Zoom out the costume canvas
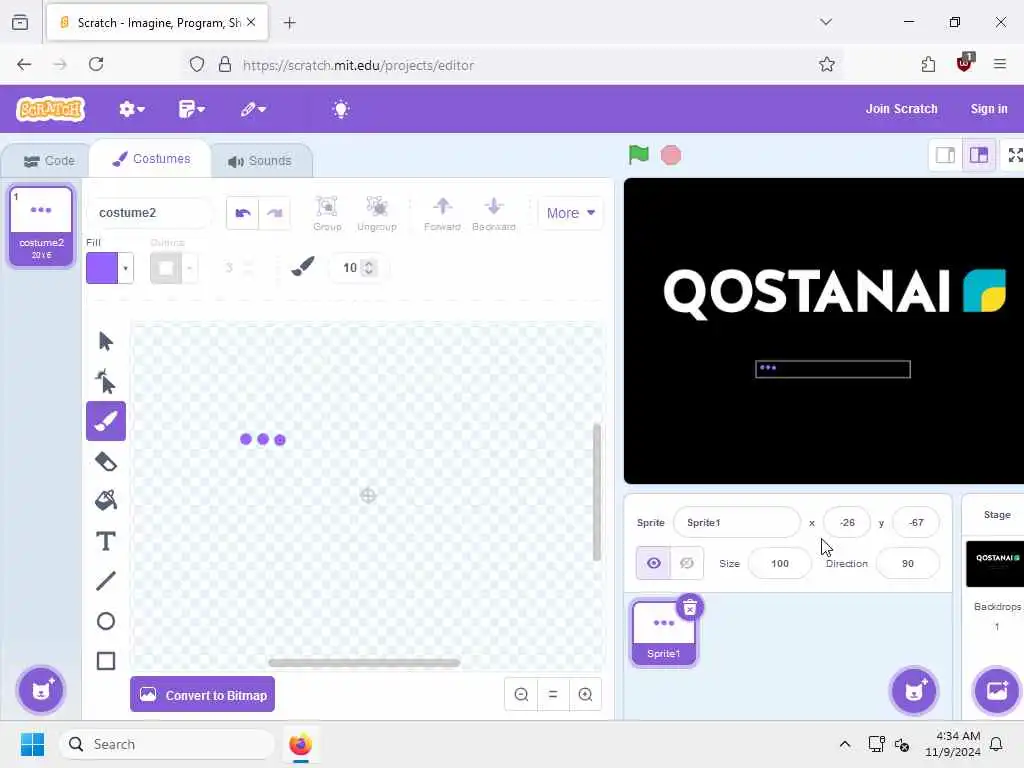The image size is (1024, 768). tap(521, 694)
